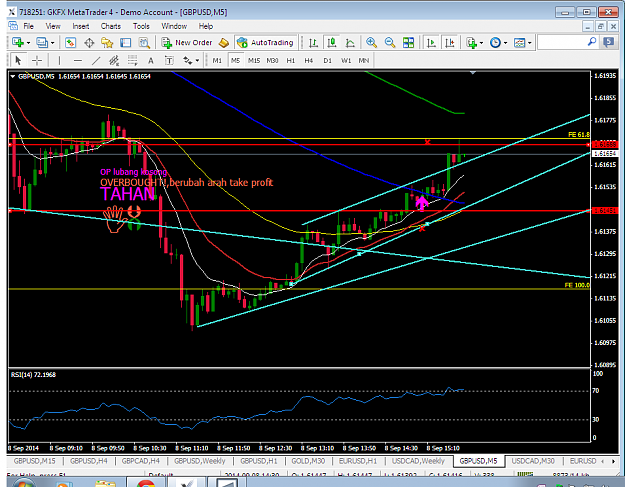Open the Charts menu
Image resolution: width=625 pixels, height=487 pixels.
(110, 26)
